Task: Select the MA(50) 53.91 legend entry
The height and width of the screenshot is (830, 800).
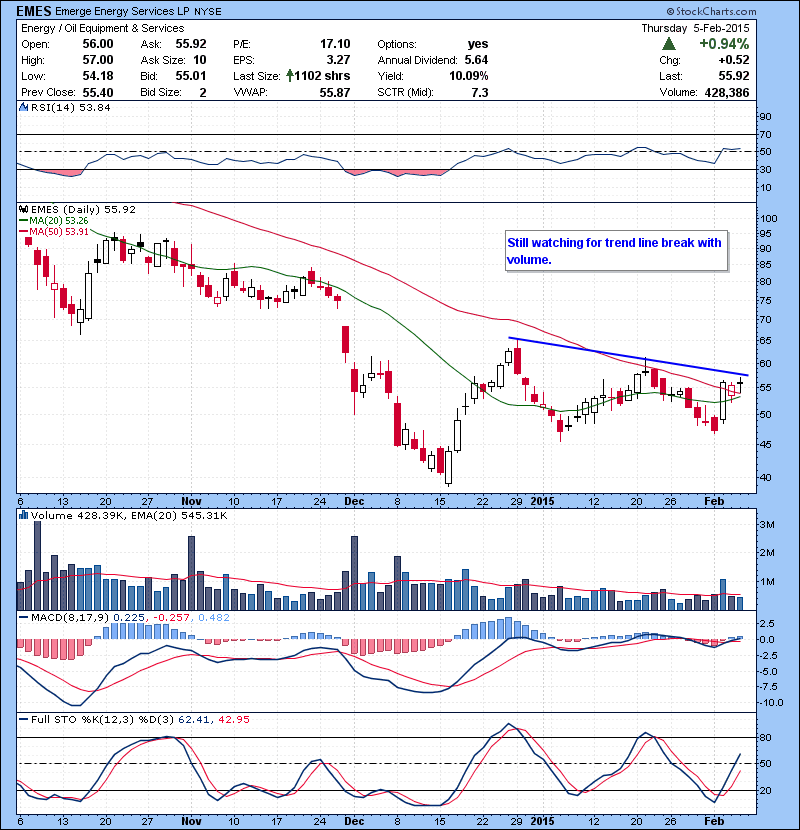Action: point(54,231)
